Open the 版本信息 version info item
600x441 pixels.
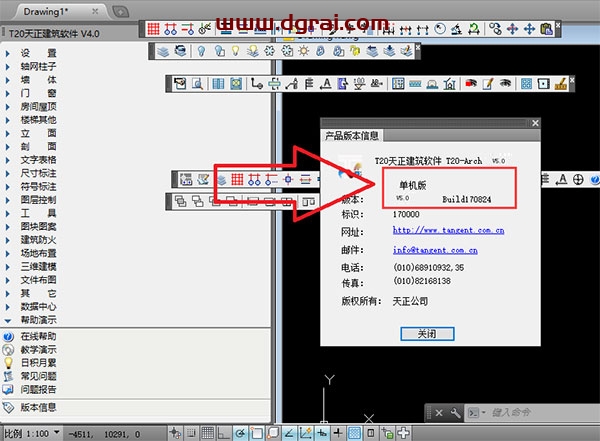click(x=38, y=407)
